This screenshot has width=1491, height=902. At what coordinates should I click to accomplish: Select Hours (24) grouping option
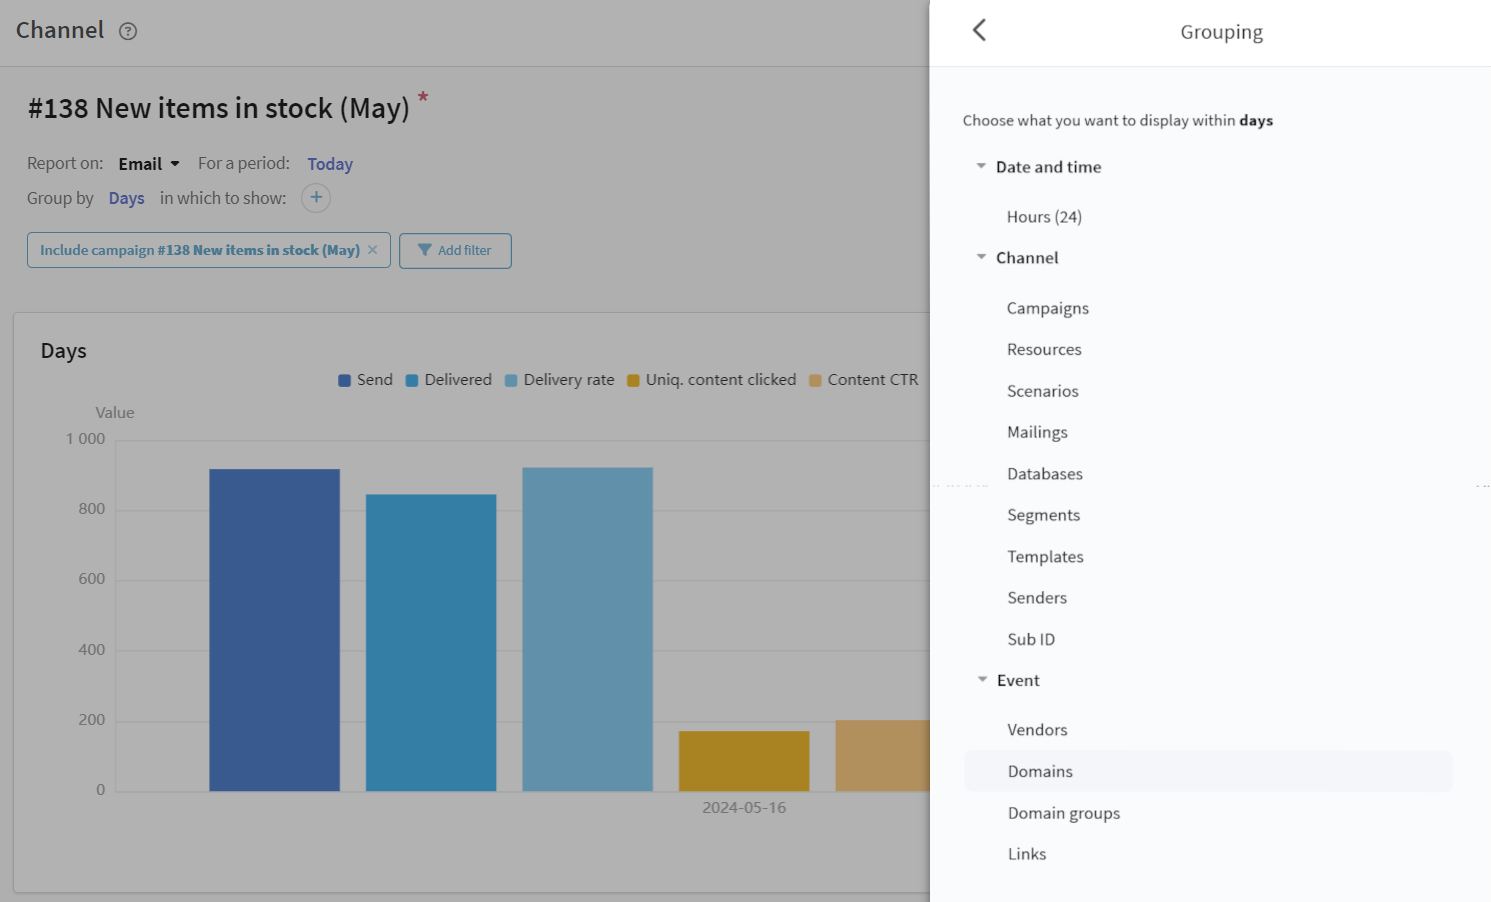pyautogui.click(x=1044, y=217)
